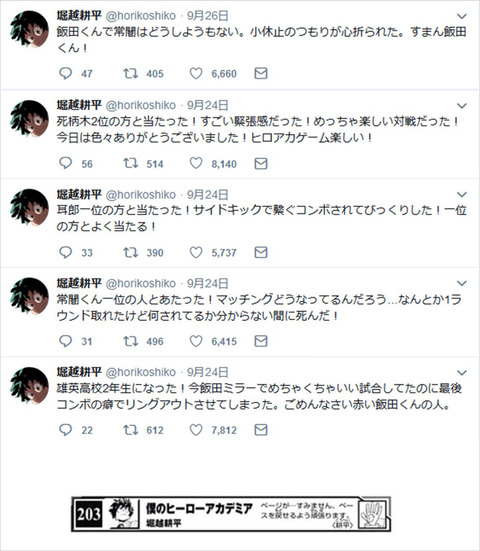
Task: Retweet the tweet with 405 retweets
Action: (130, 73)
